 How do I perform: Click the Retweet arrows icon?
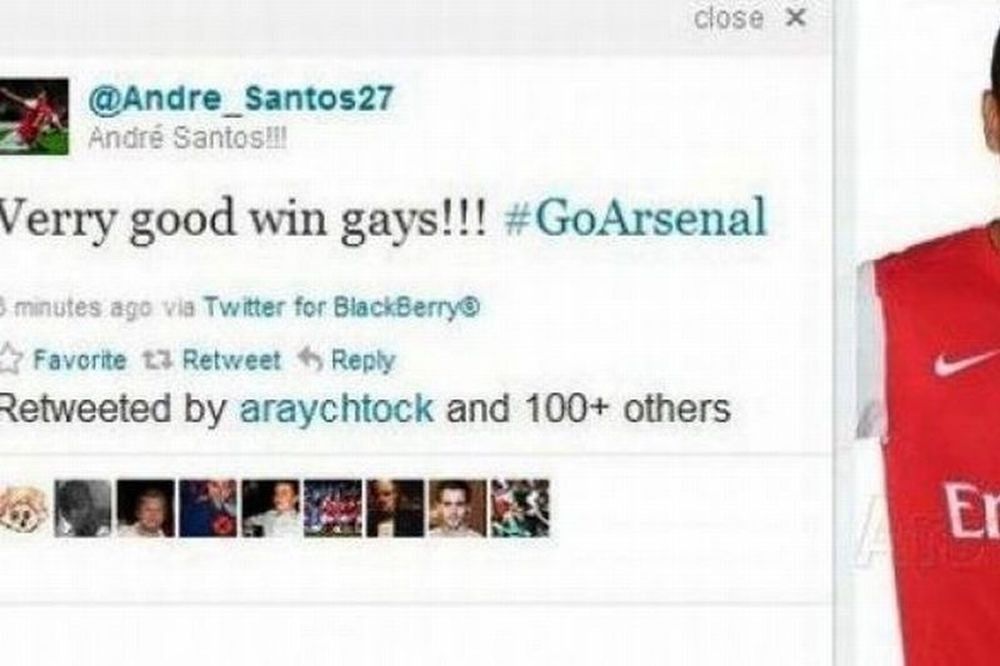pyautogui.click(x=157, y=361)
